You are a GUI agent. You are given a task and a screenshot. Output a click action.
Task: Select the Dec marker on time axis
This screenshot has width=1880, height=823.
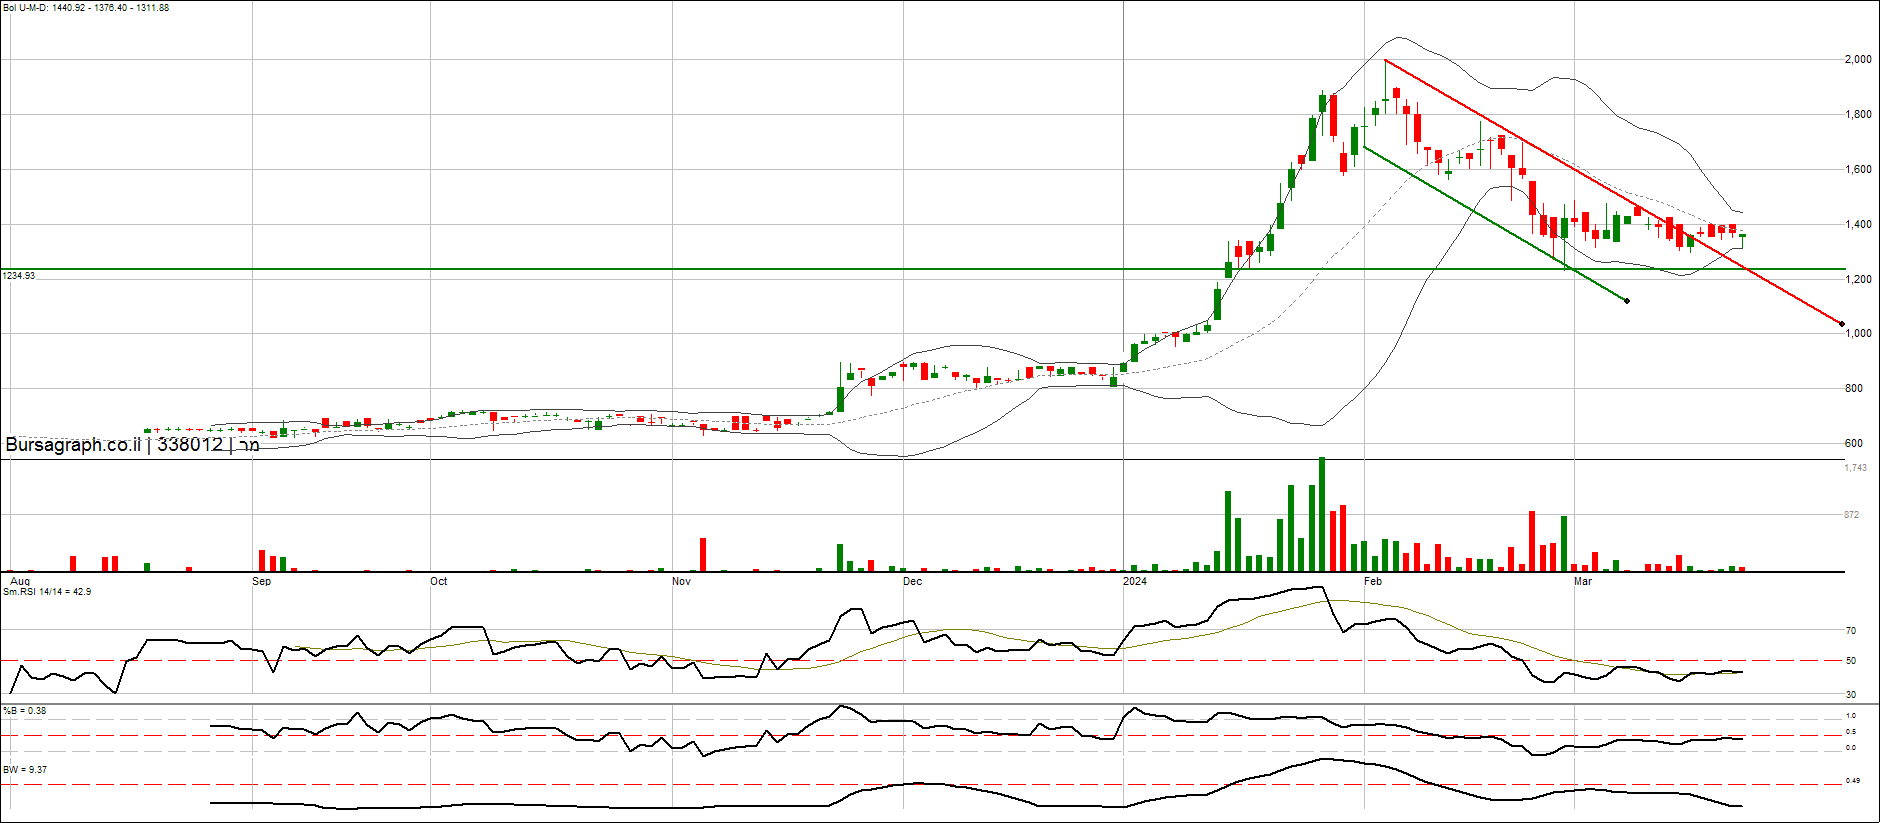pos(912,581)
